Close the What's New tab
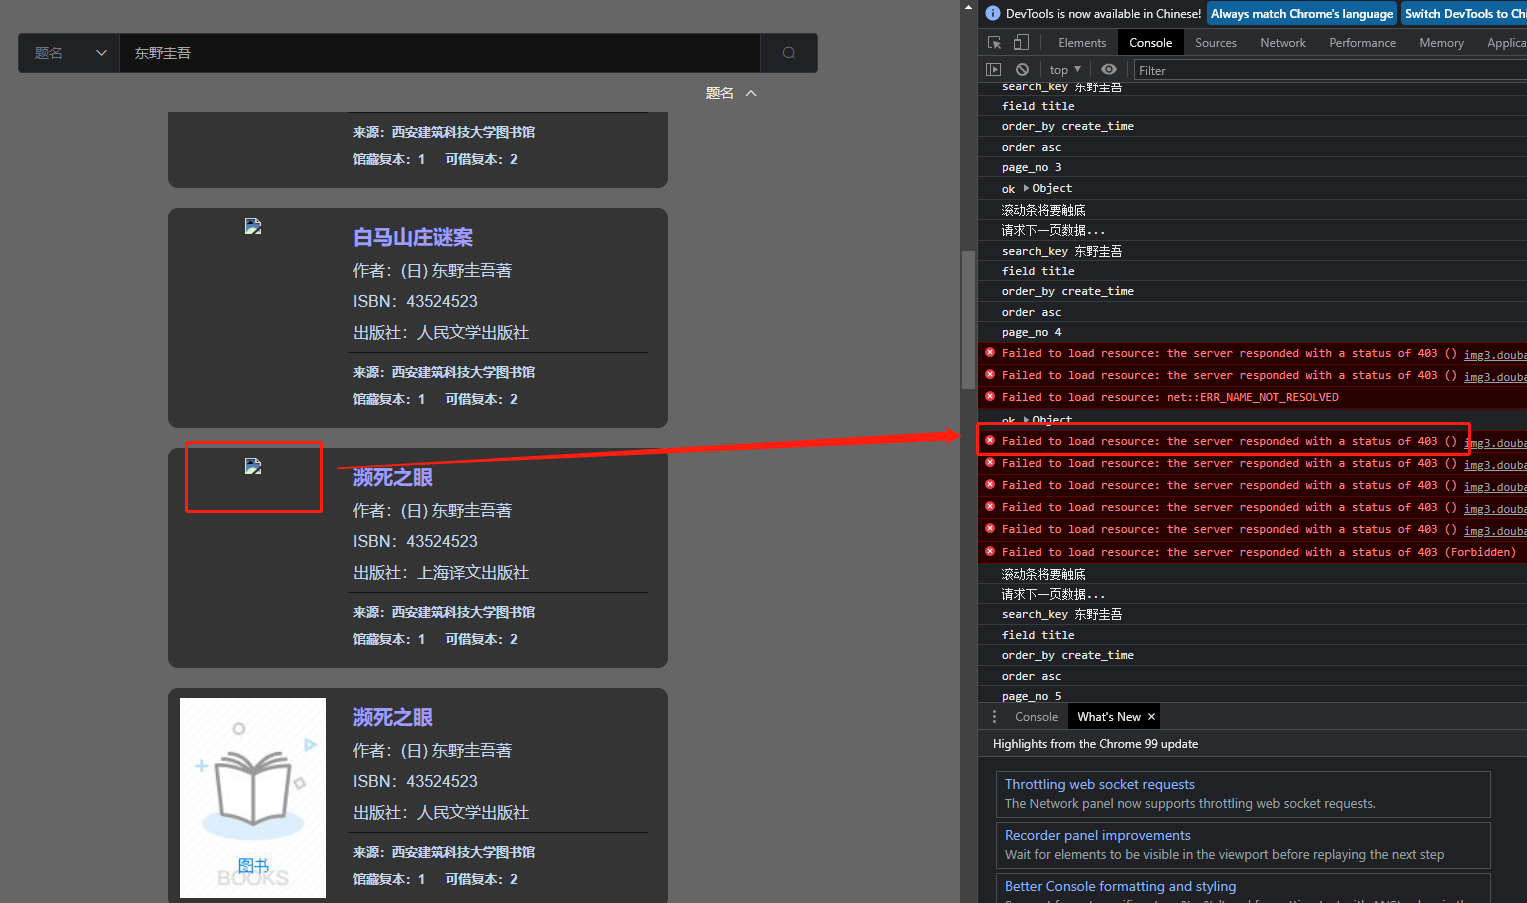 pyautogui.click(x=1151, y=716)
